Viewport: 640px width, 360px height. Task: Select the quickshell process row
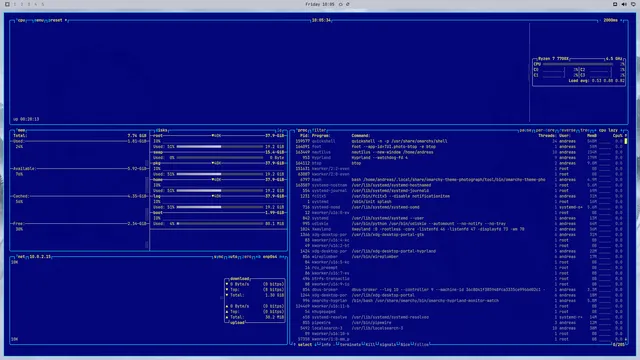(x=459, y=141)
